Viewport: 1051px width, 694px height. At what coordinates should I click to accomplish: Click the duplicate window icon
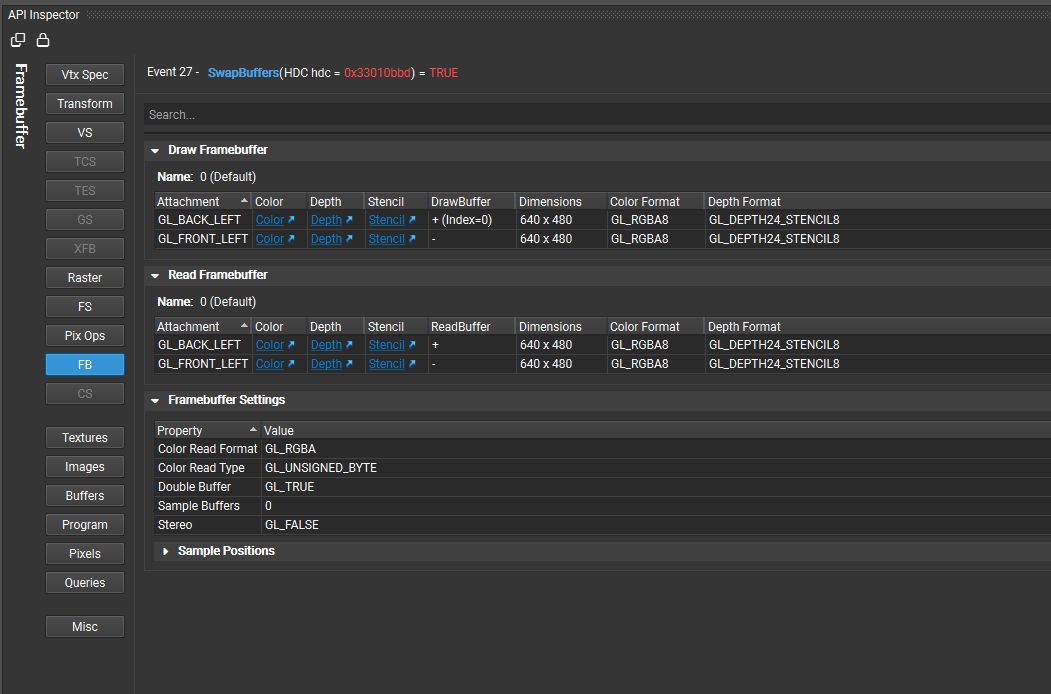click(x=17, y=38)
